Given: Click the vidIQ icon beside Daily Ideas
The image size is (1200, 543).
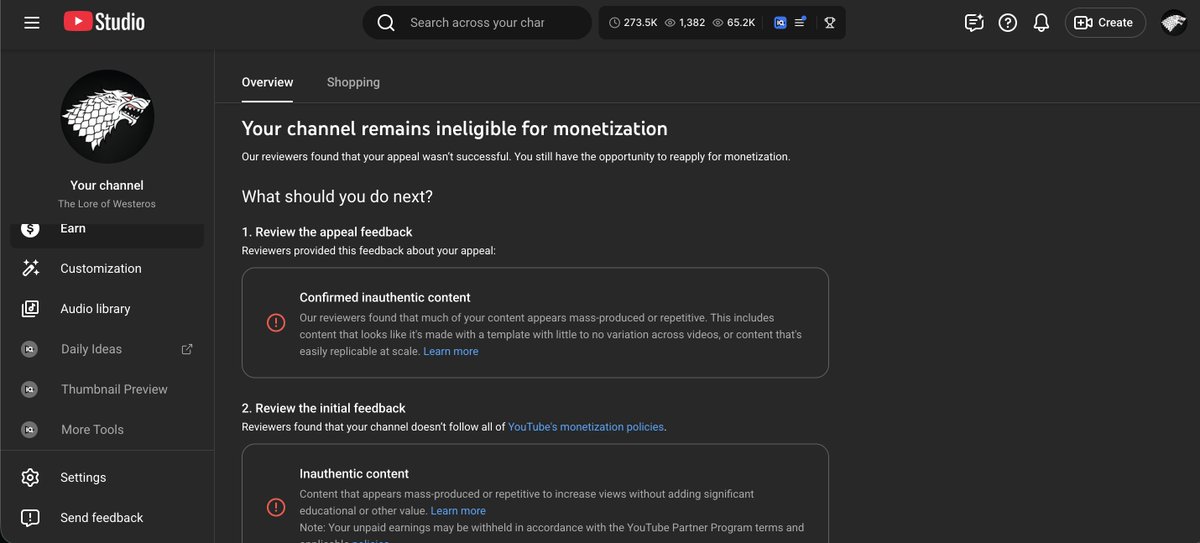Looking at the screenshot, I should coord(30,349).
